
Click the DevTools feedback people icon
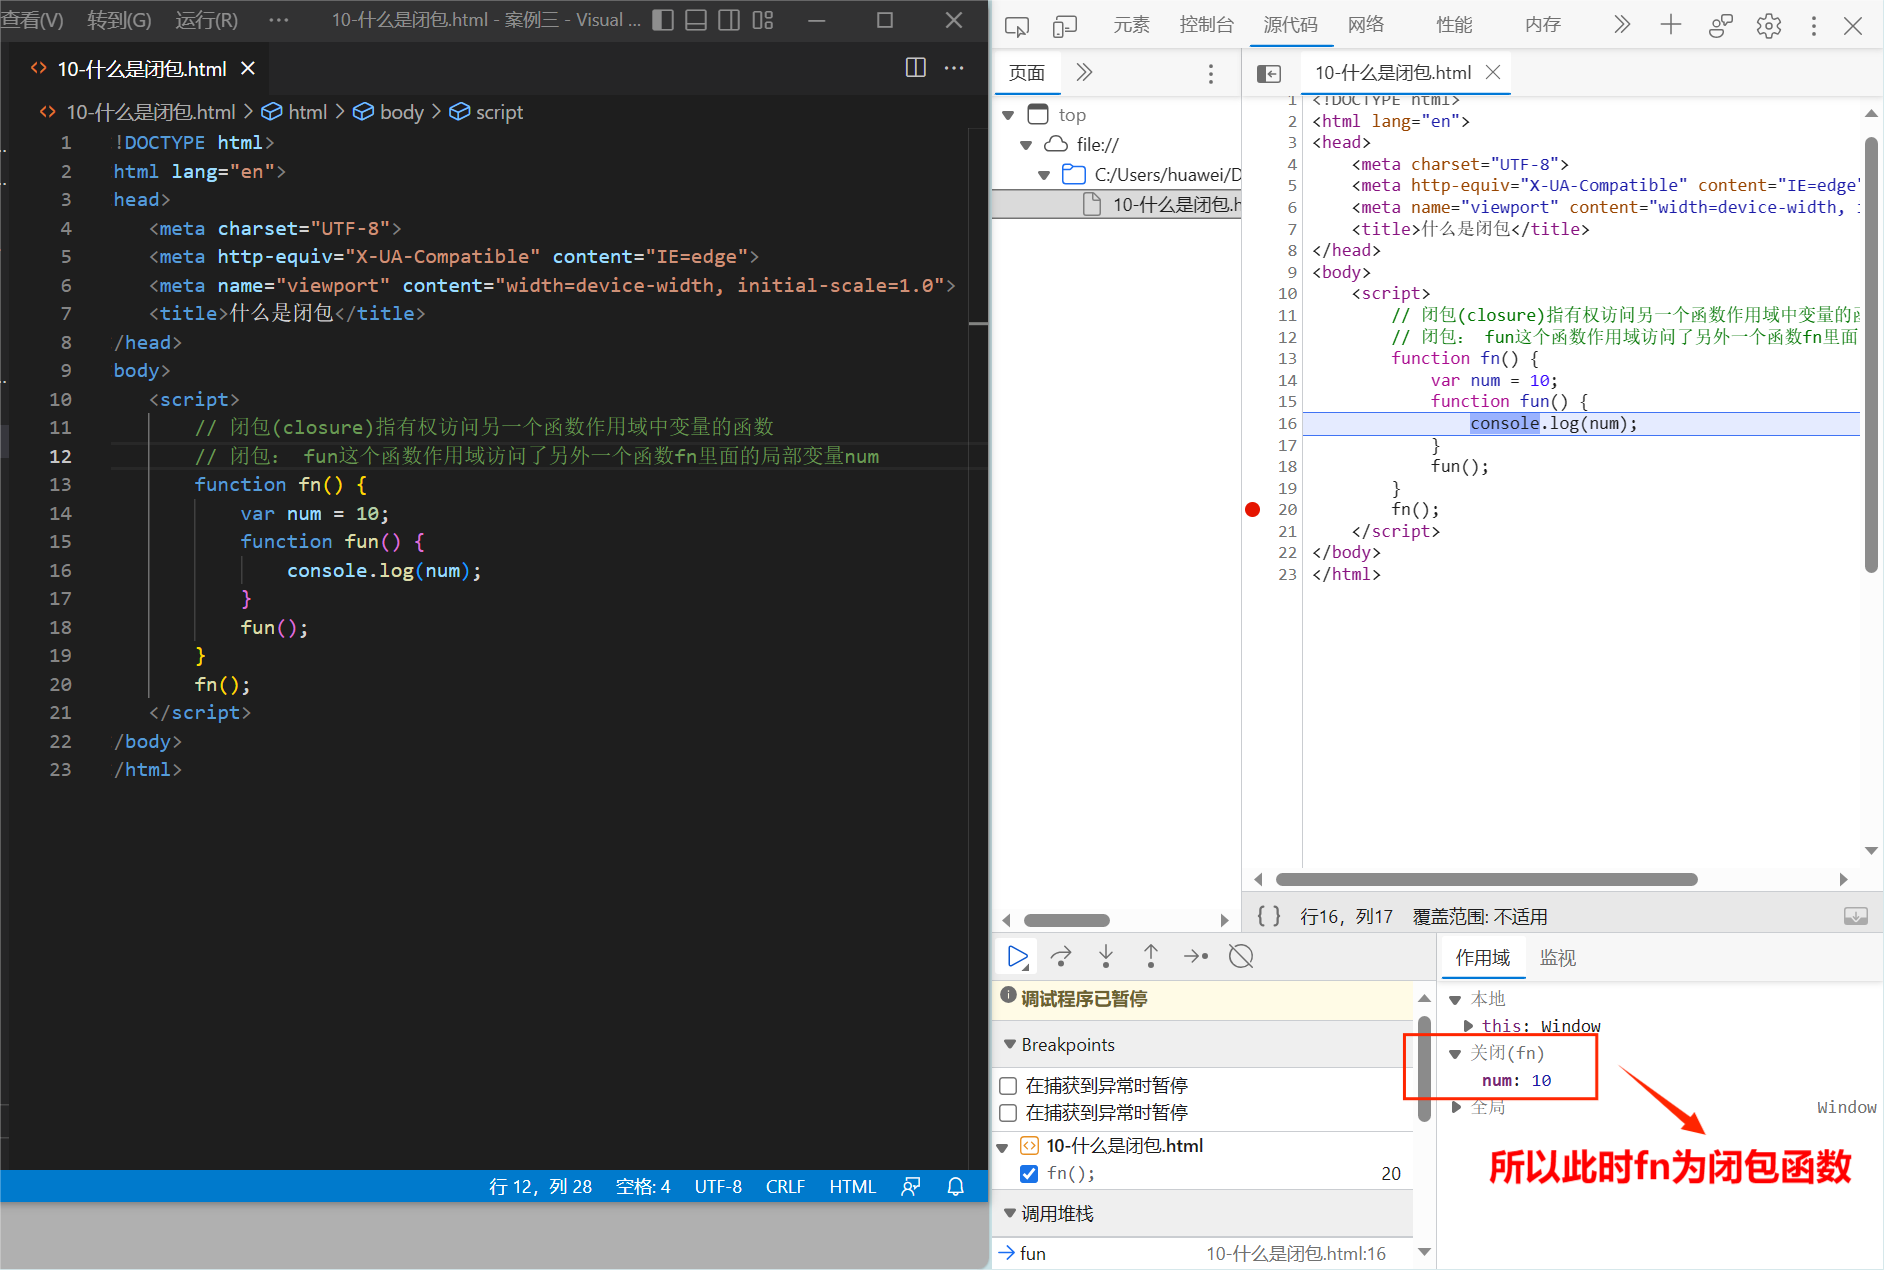point(1720,26)
